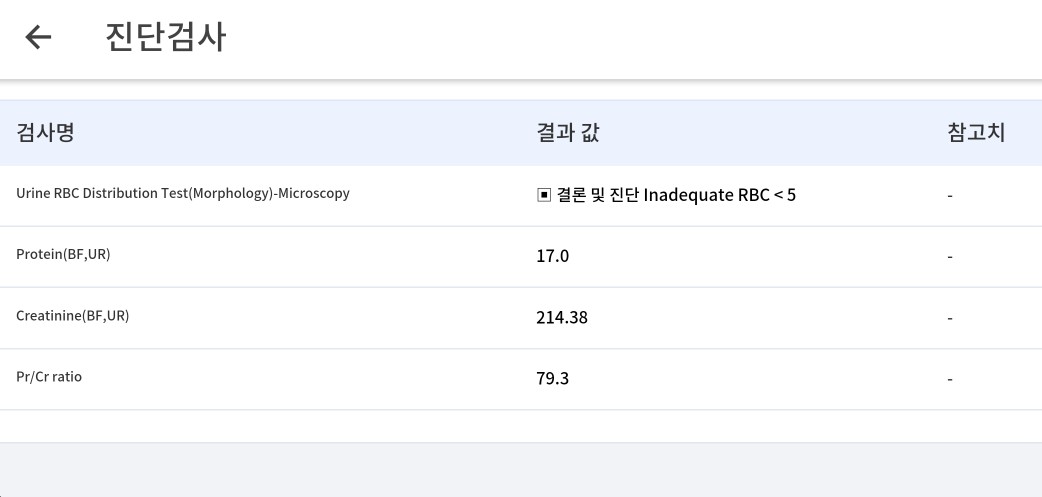Select the Creatinine(BF,UR) test name
Screen dimensions: 1042x497
click(72, 316)
